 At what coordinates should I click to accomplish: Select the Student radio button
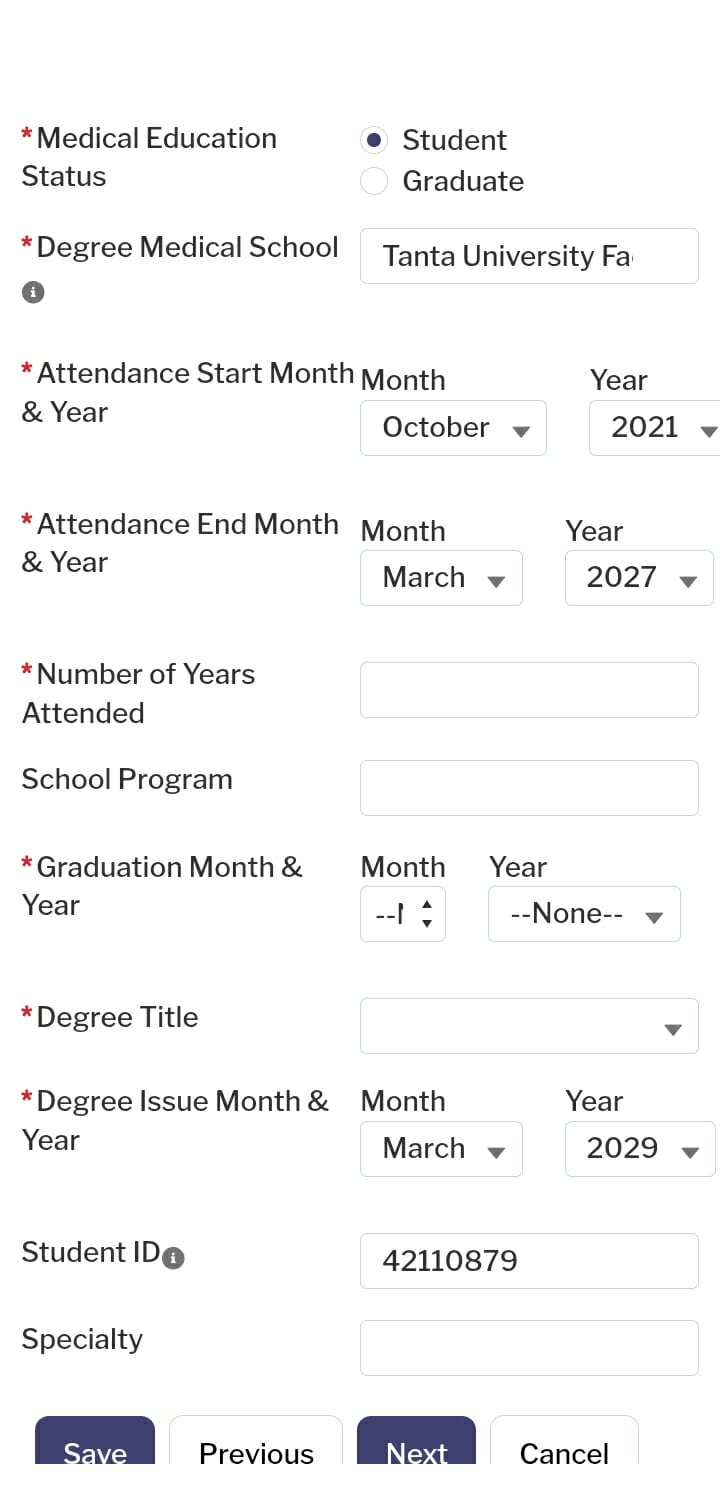click(374, 140)
